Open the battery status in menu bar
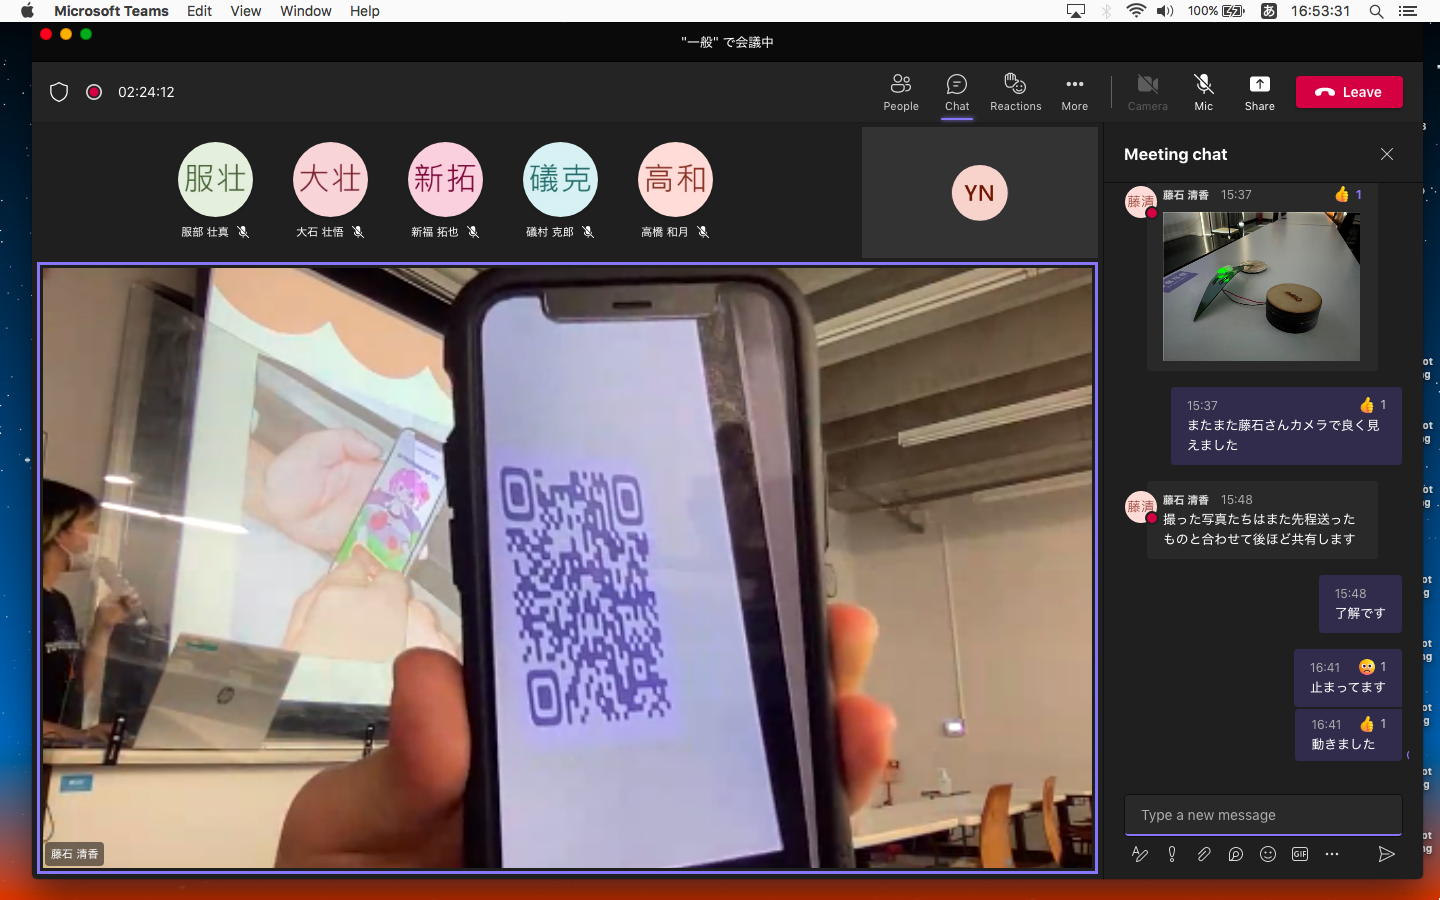The image size is (1440, 900). click(x=1216, y=11)
